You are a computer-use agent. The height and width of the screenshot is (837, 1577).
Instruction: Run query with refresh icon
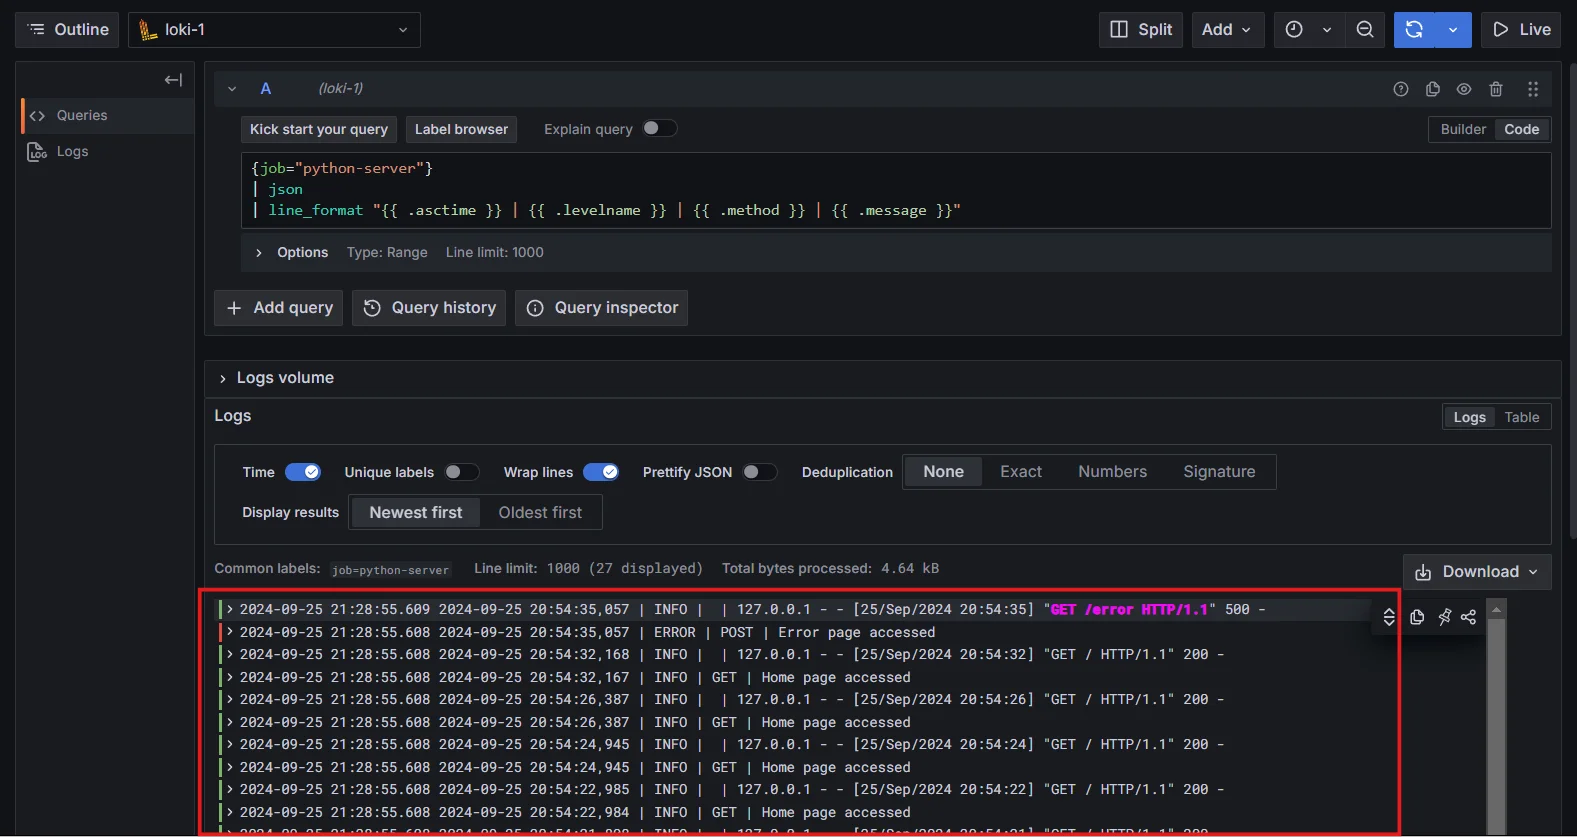(x=1414, y=30)
